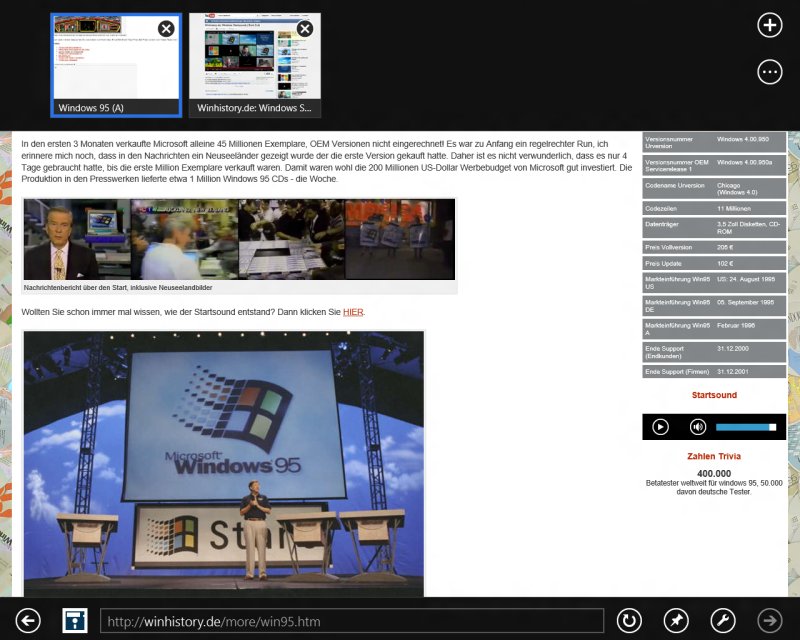Close the Winhistory.de Windows S... tab
The image size is (800, 640).
click(x=305, y=29)
